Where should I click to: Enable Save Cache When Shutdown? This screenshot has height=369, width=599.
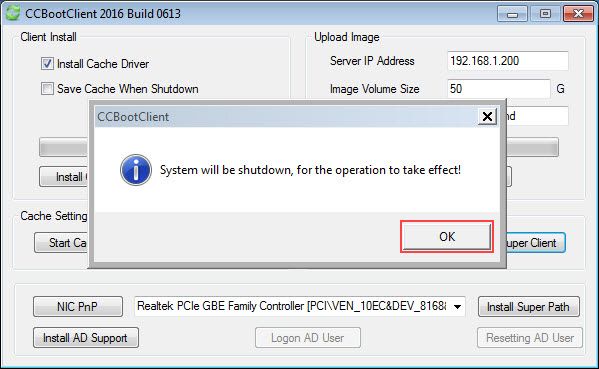click(47, 89)
